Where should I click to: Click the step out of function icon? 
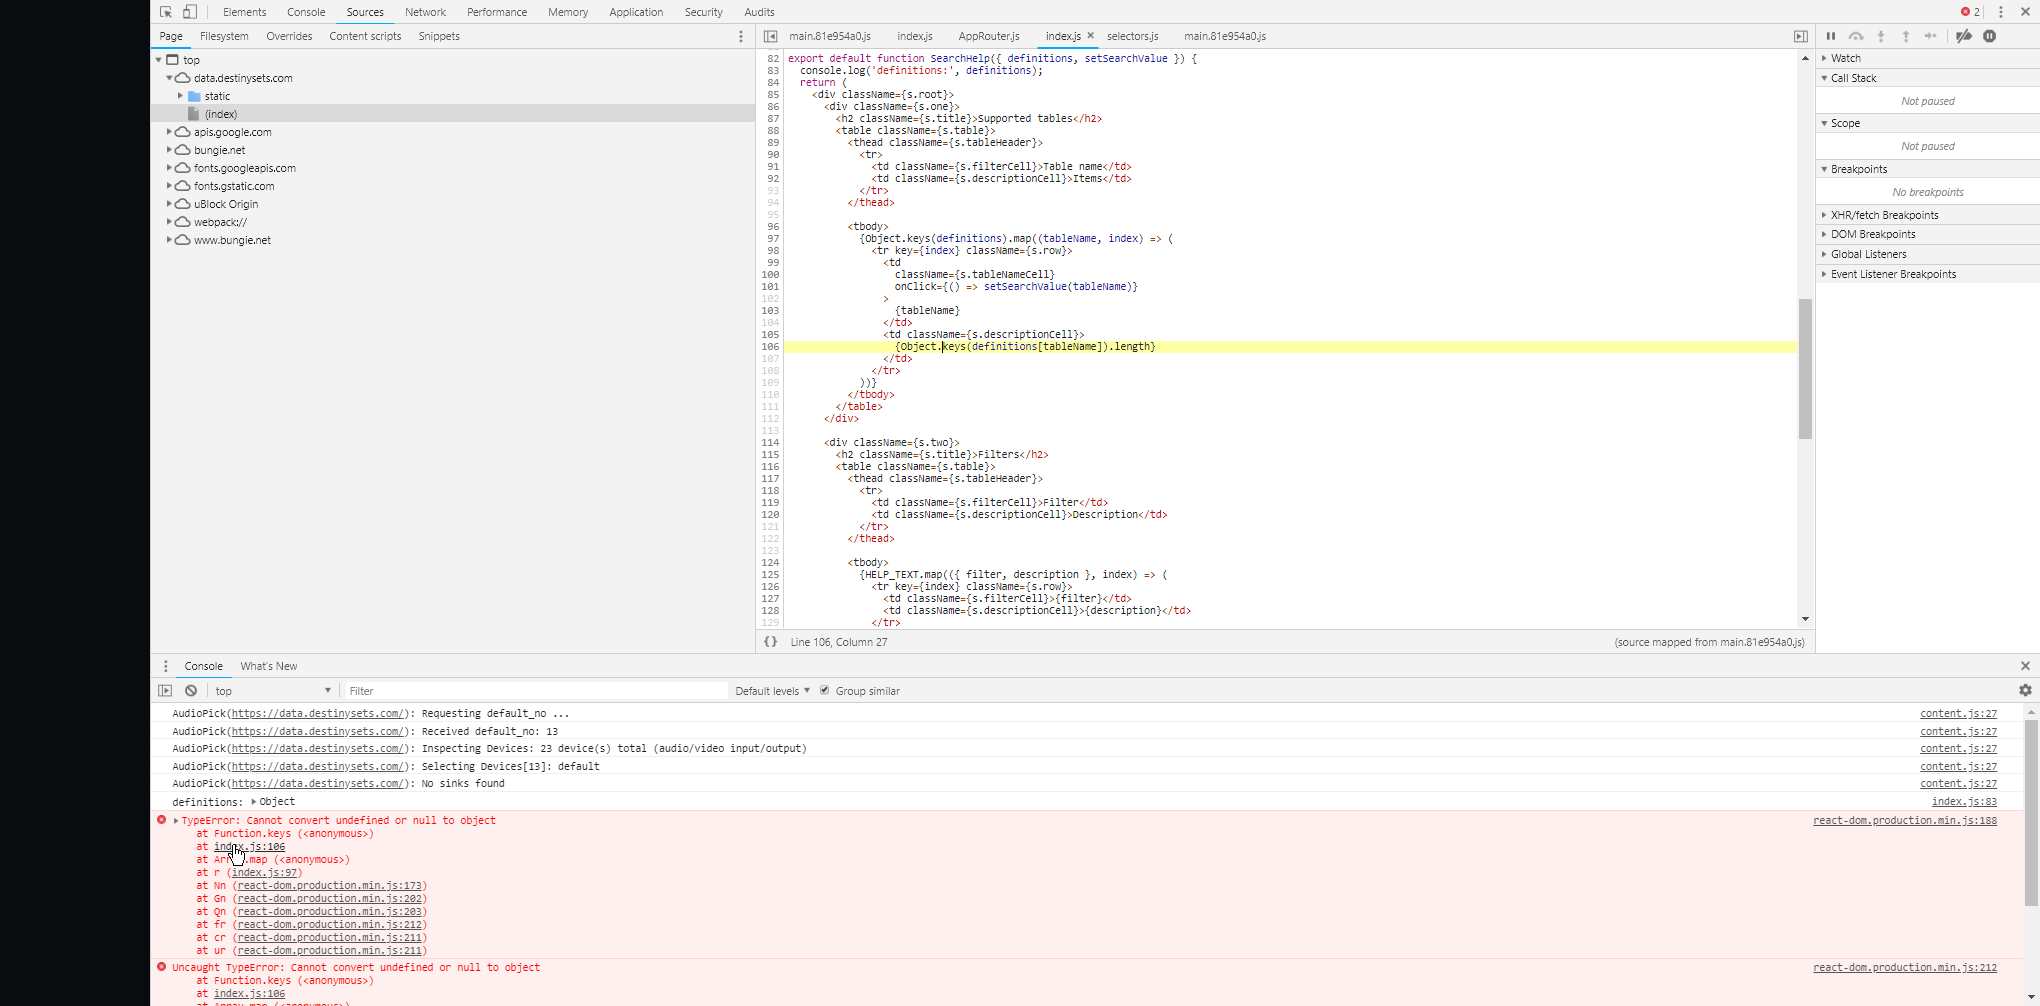click(1906, 36)
